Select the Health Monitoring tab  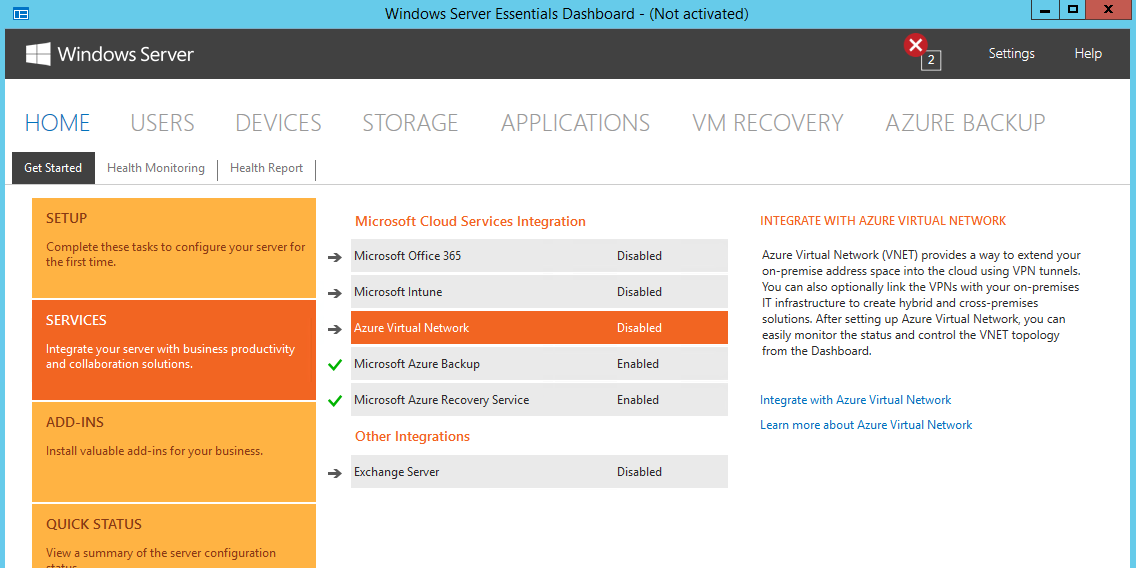pos(156,168)
